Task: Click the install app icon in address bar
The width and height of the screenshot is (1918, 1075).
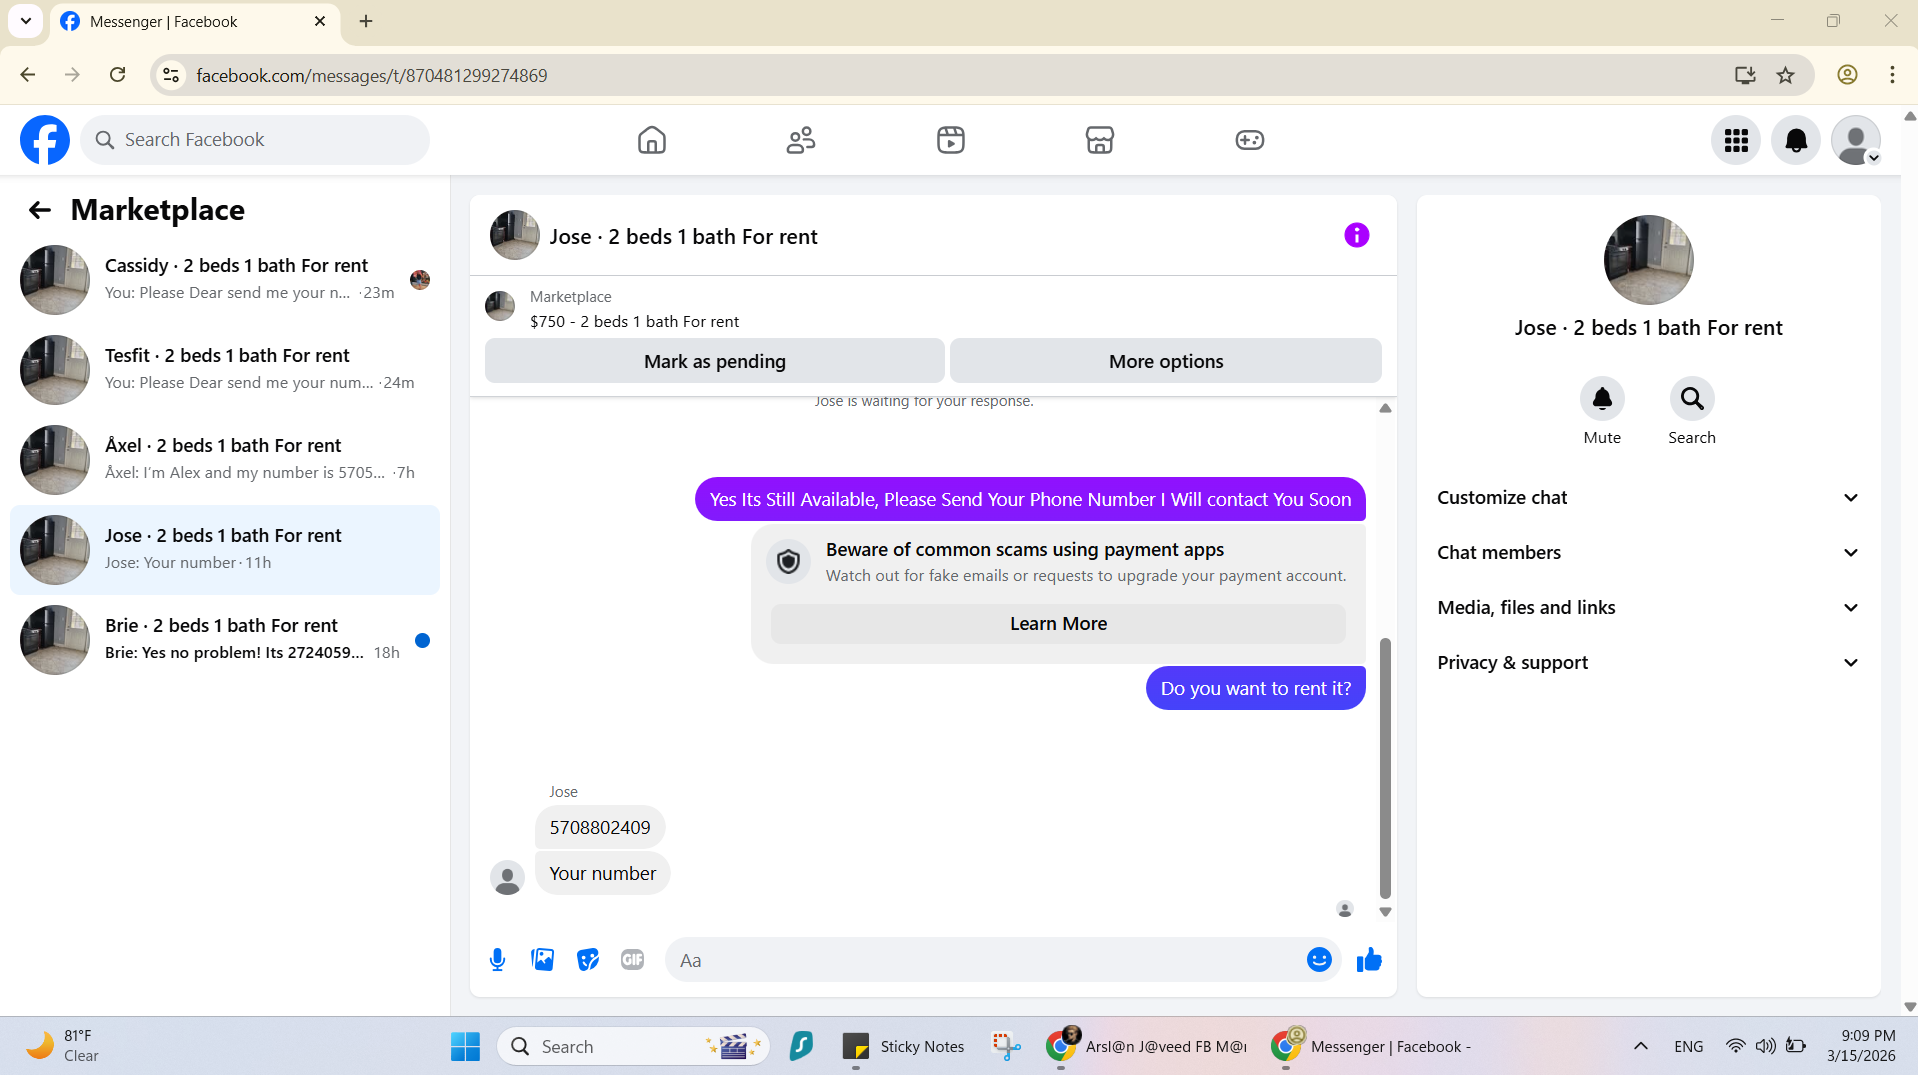Action: click(x=1745, y=75)
